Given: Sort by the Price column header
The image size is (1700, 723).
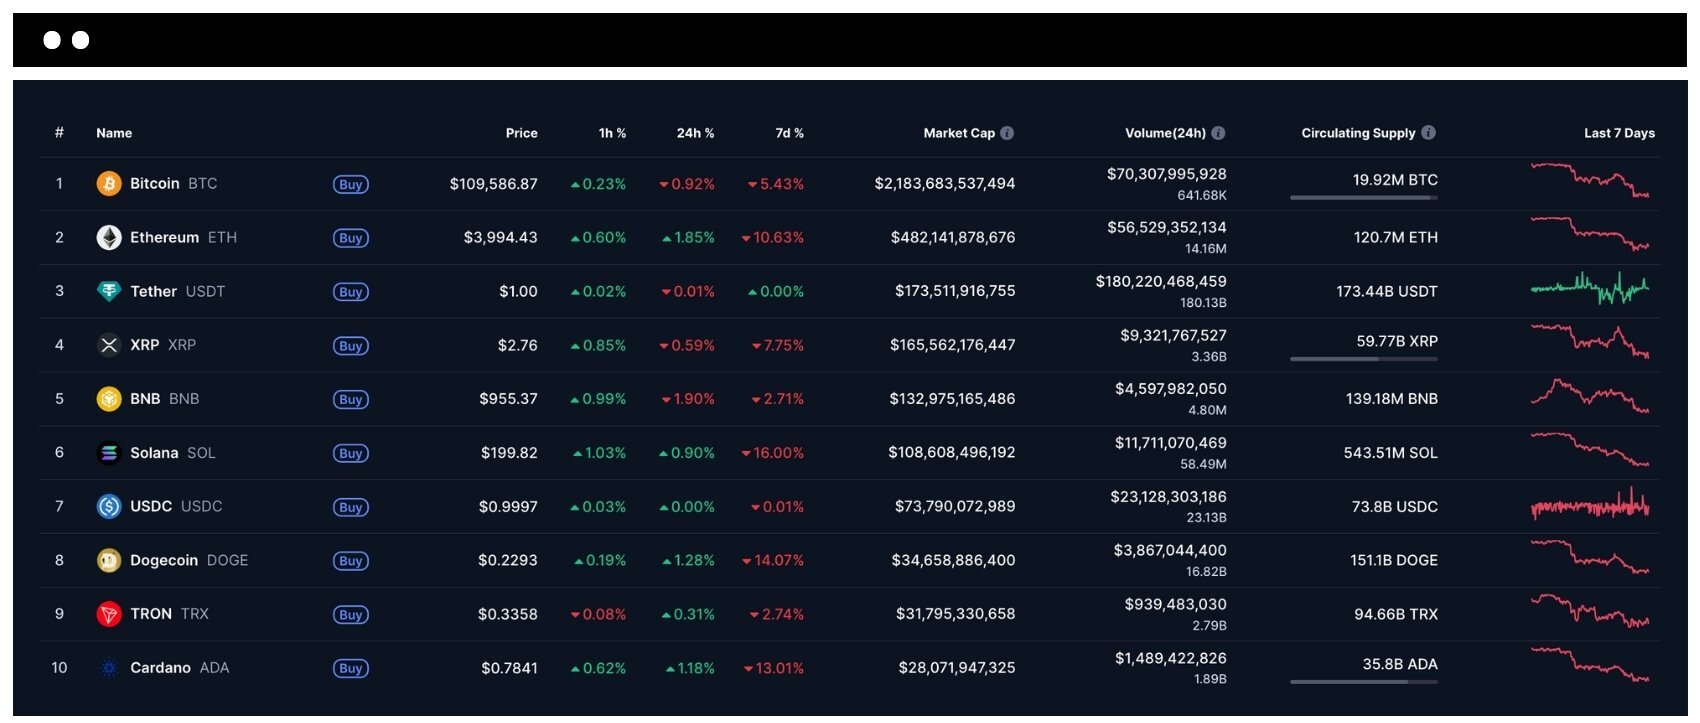Looking at the screenshot, I should [x=522, y=133].
